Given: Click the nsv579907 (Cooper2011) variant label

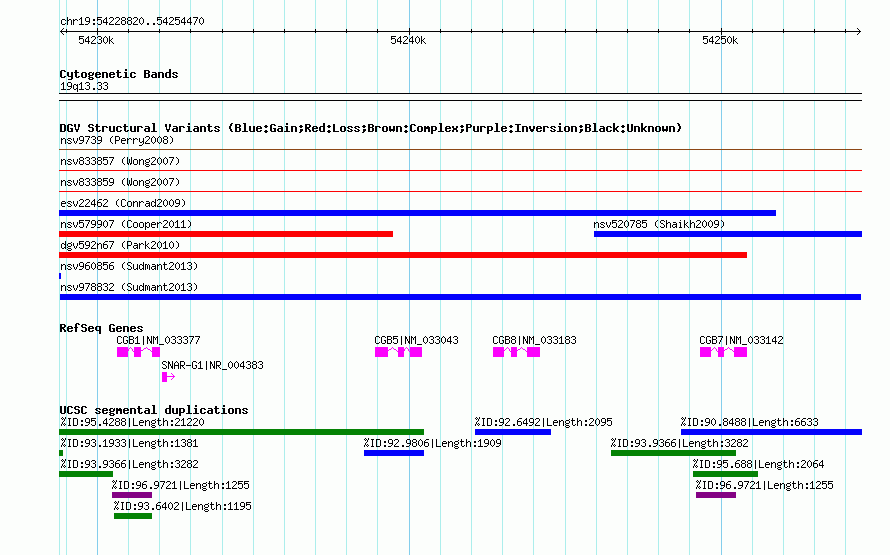Looking at the screenshot, I should click(x=126, y=224).
